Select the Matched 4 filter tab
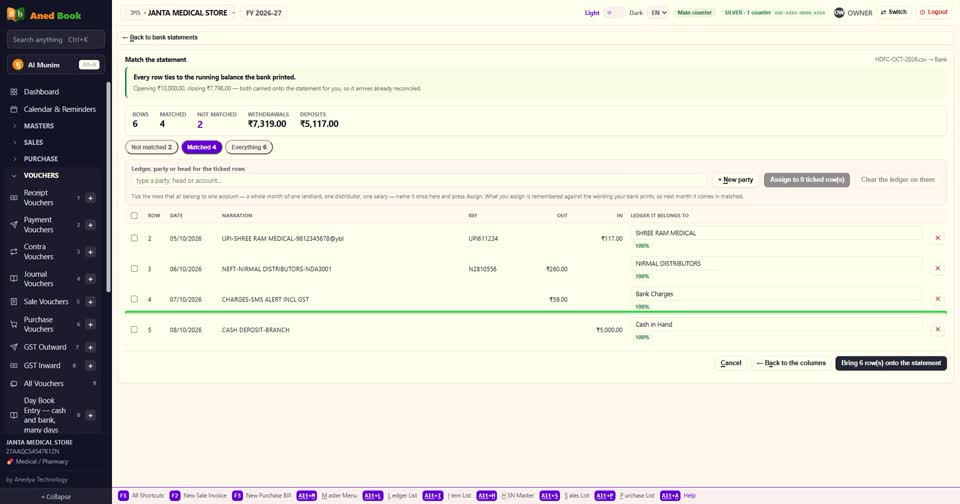Viewport: 960px width, 504px height. click(201, 147)
